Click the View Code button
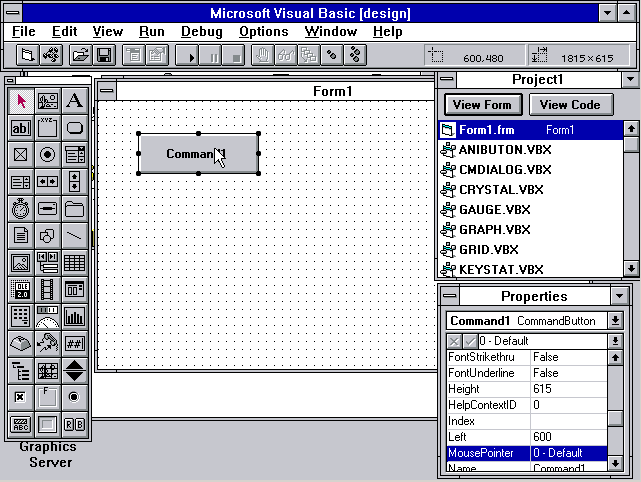The height and width of the screenshot is (482, 641). coord(570,105)
